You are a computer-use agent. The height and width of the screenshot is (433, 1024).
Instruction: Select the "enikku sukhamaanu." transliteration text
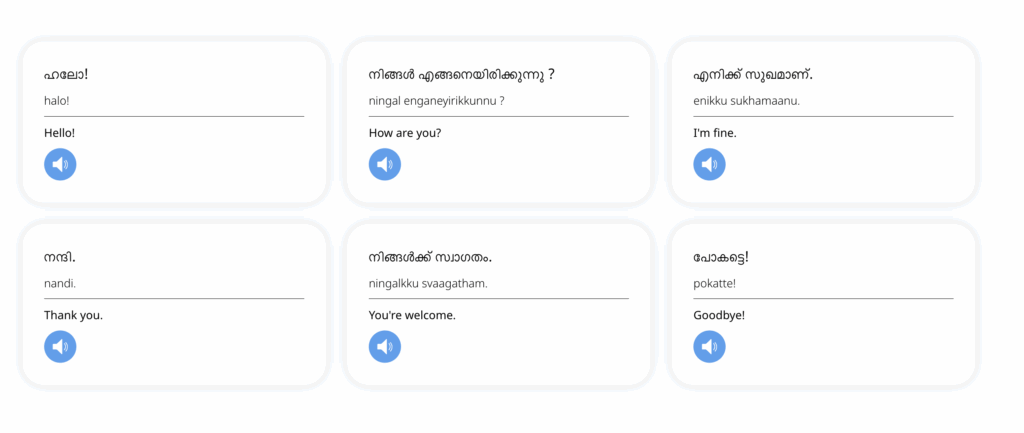click(x=746, y=100)
